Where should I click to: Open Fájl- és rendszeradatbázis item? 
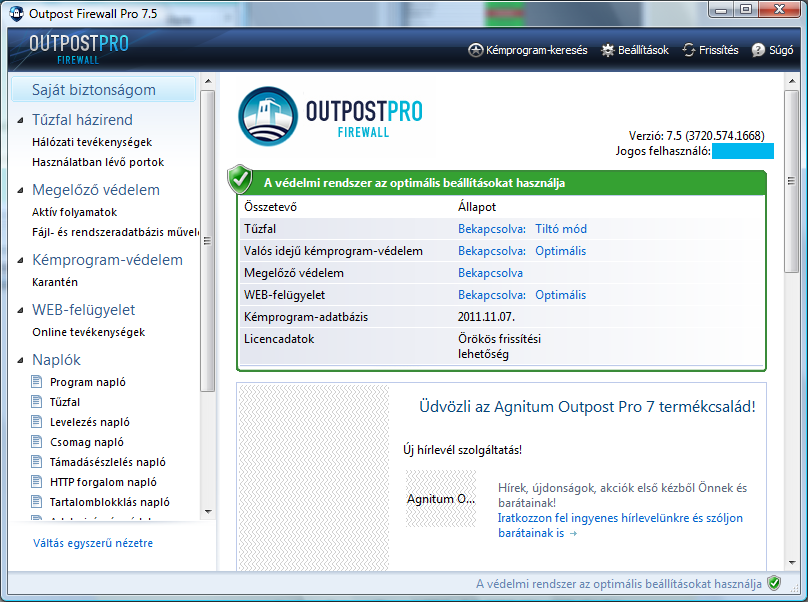tap(115, 232)
